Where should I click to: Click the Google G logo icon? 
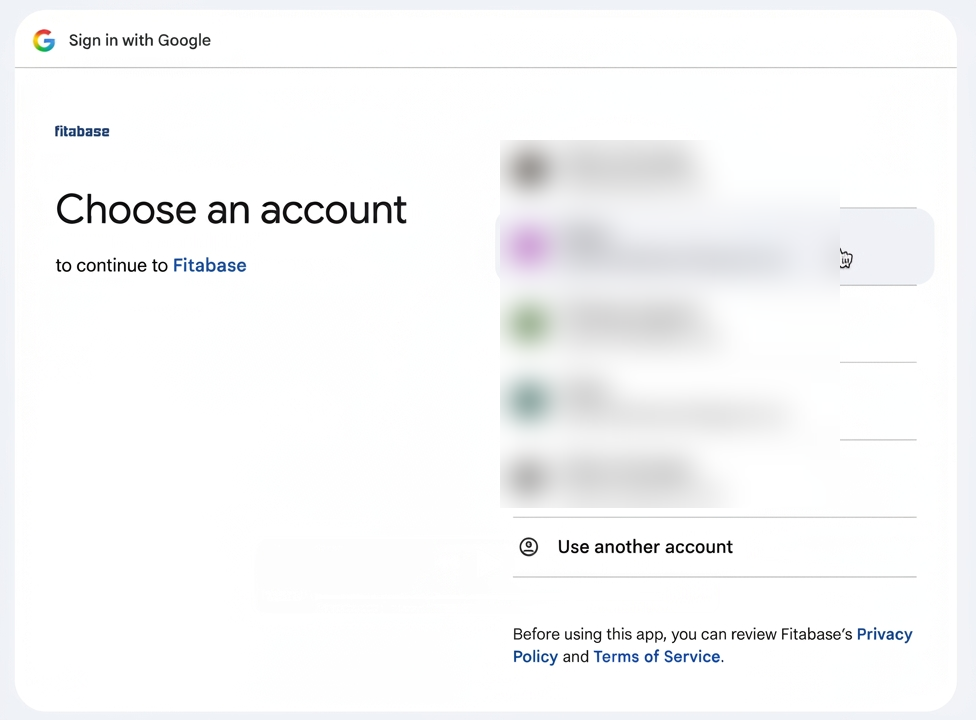[x=44, y=40]
